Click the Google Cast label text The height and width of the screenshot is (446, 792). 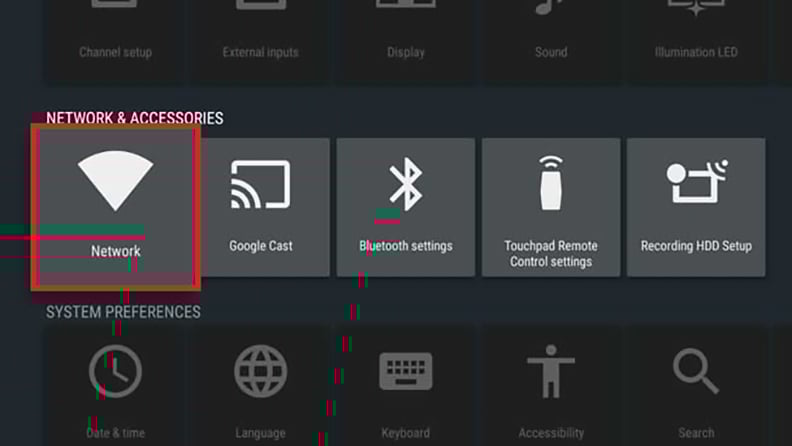(261, 246)
